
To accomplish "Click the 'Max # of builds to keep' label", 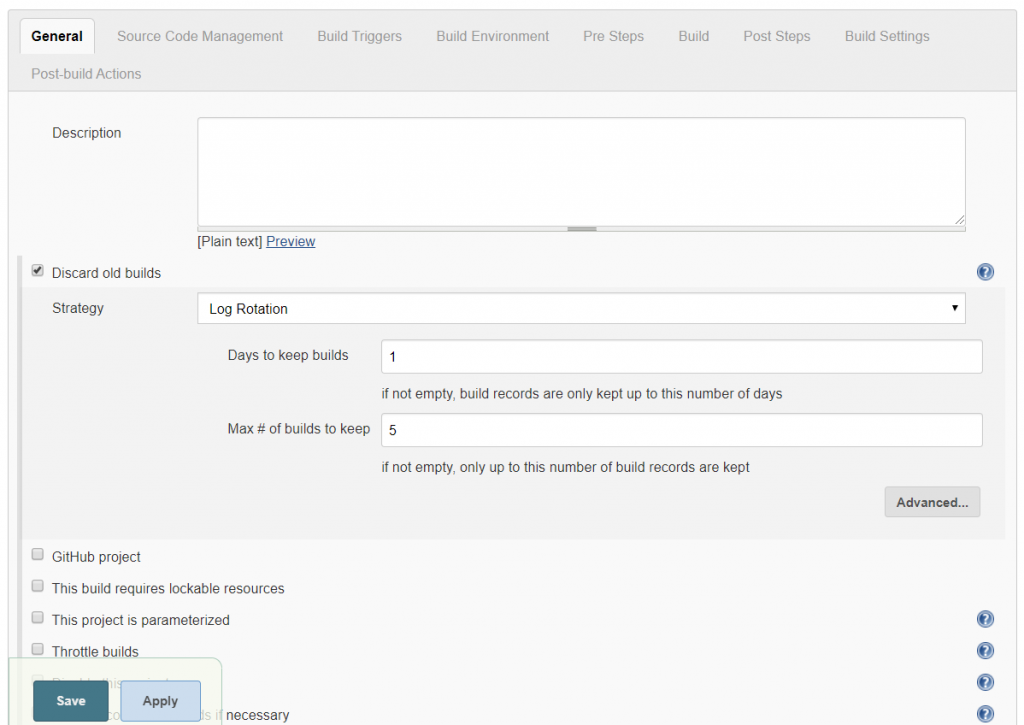I will pyautogui.click(x=298, y=429).
